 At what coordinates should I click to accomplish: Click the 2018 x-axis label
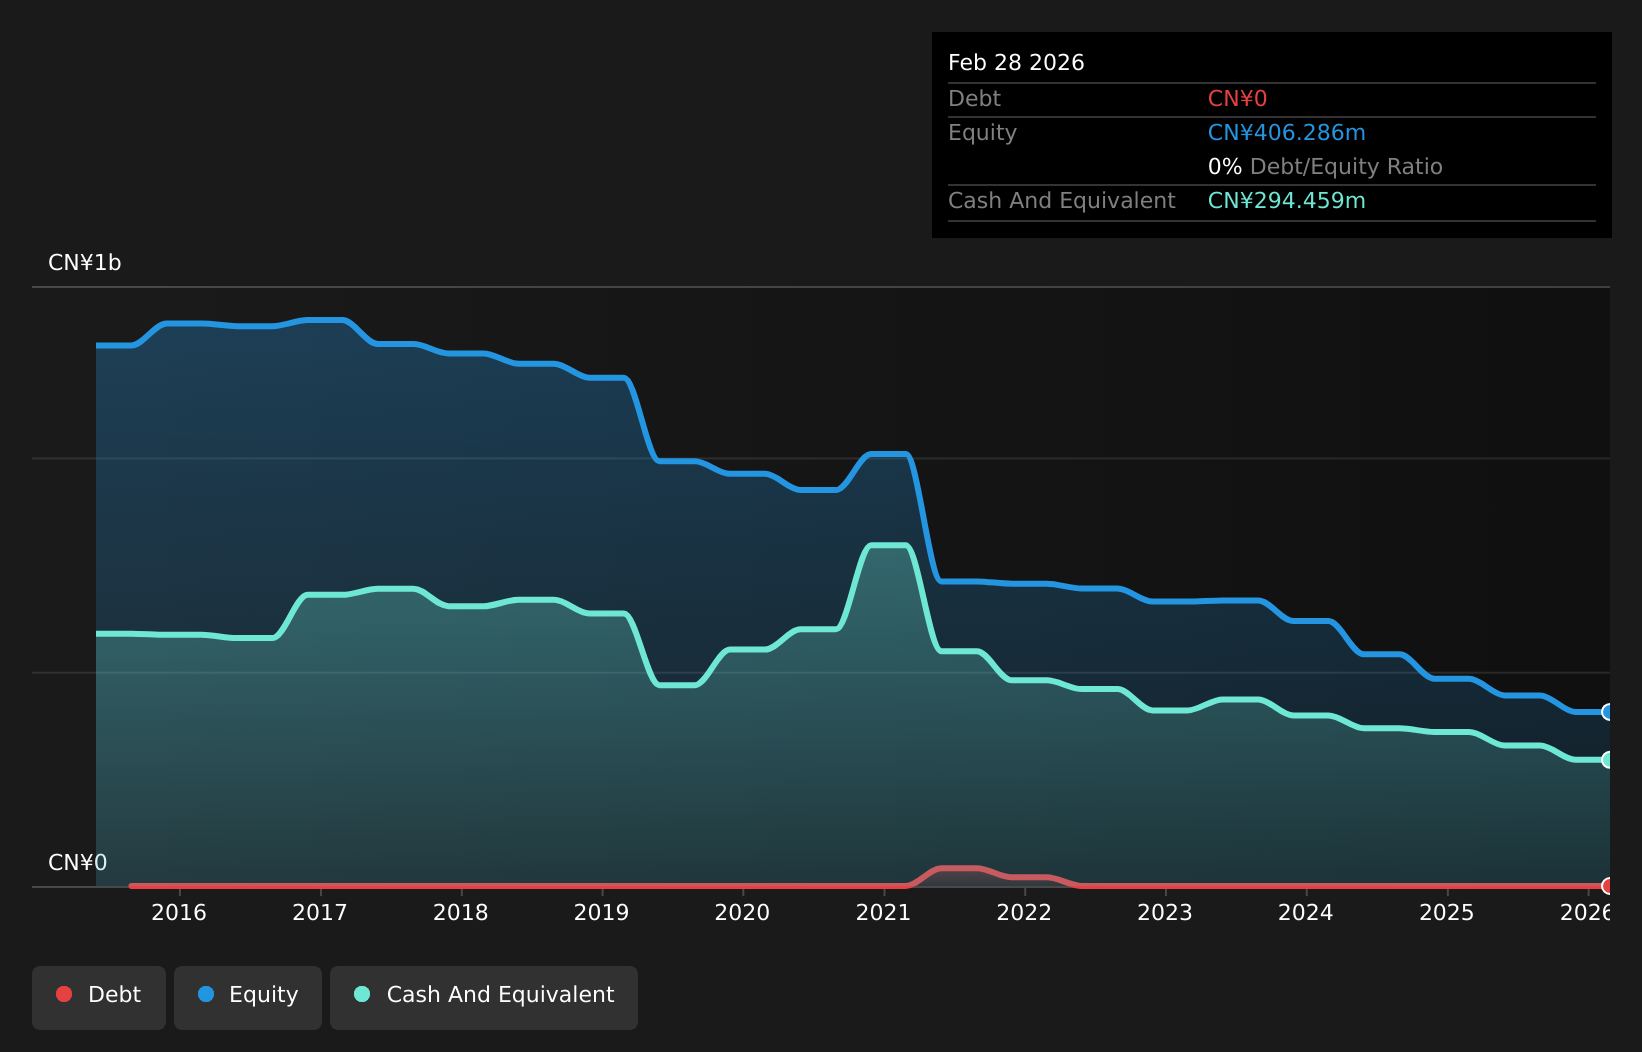461,913
